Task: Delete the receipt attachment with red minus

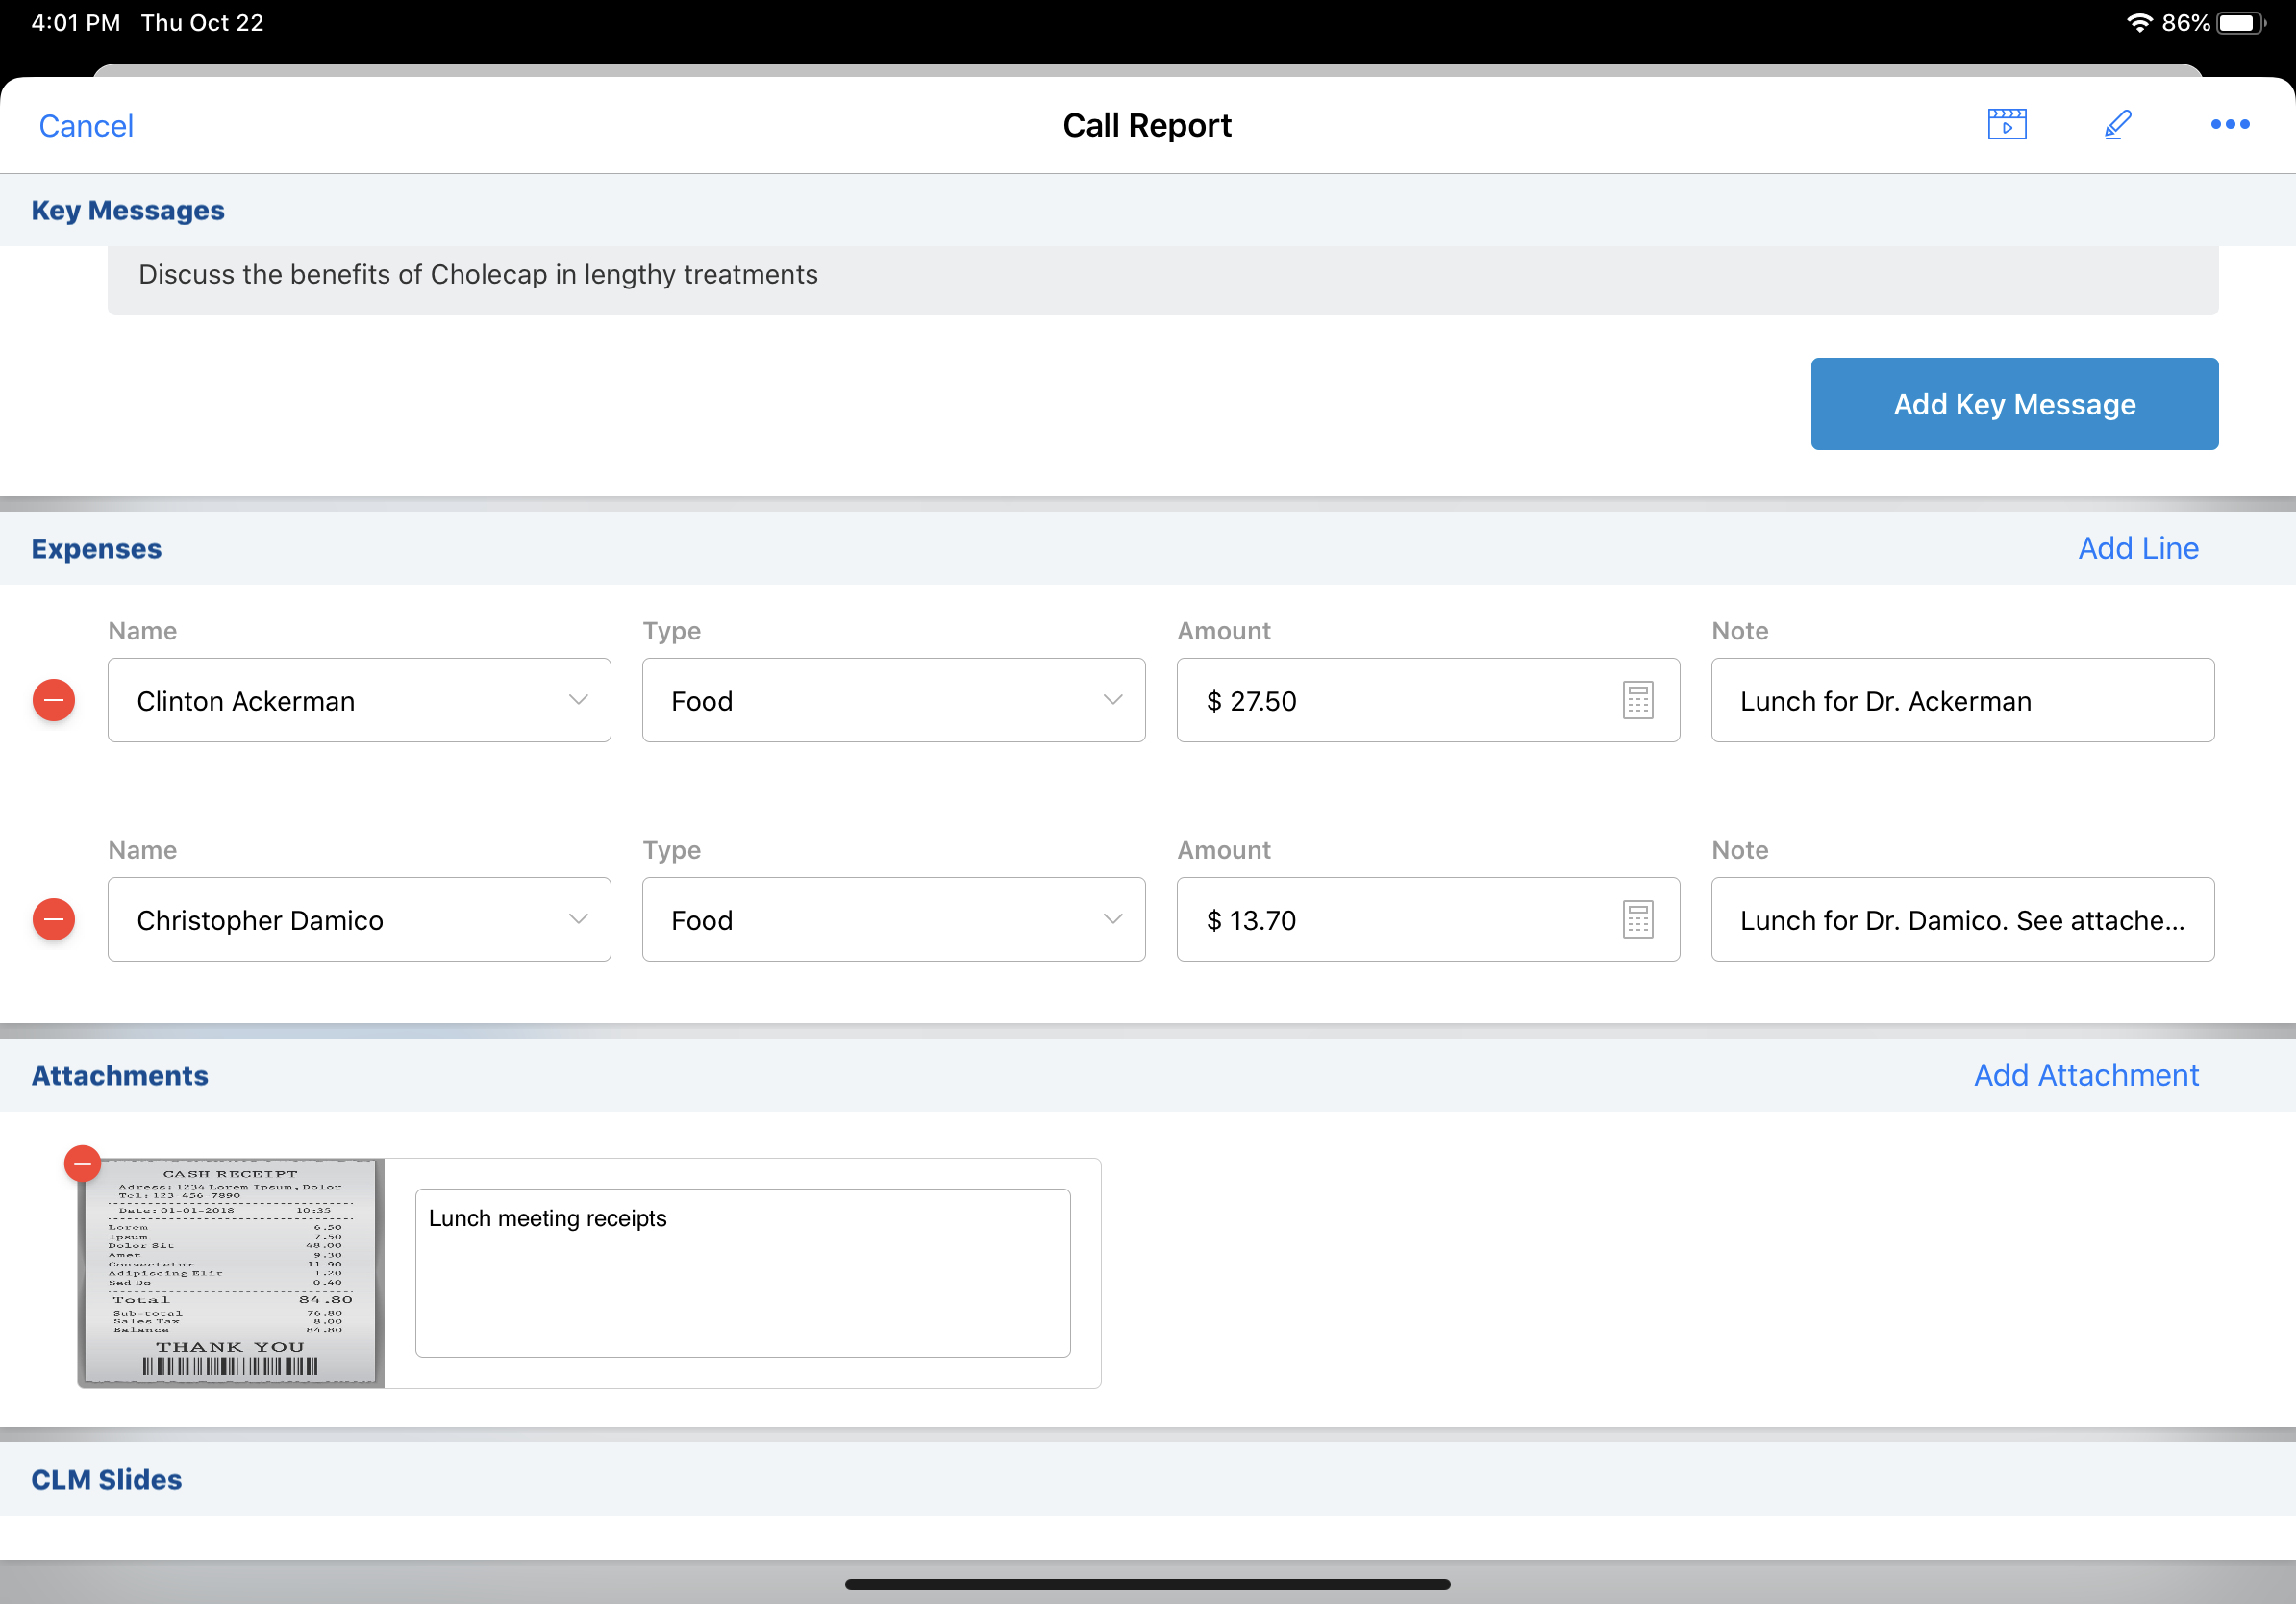Action: click(82, 1163)
